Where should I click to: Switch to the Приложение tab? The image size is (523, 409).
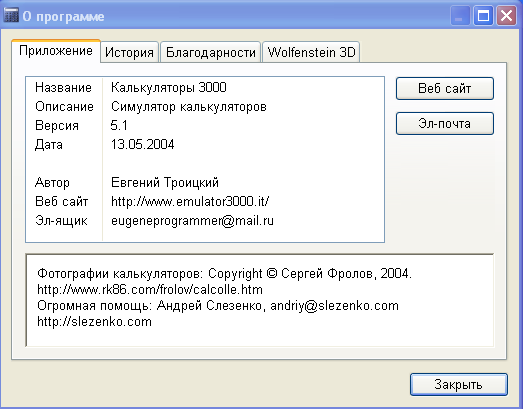click(x=56, y=51)
